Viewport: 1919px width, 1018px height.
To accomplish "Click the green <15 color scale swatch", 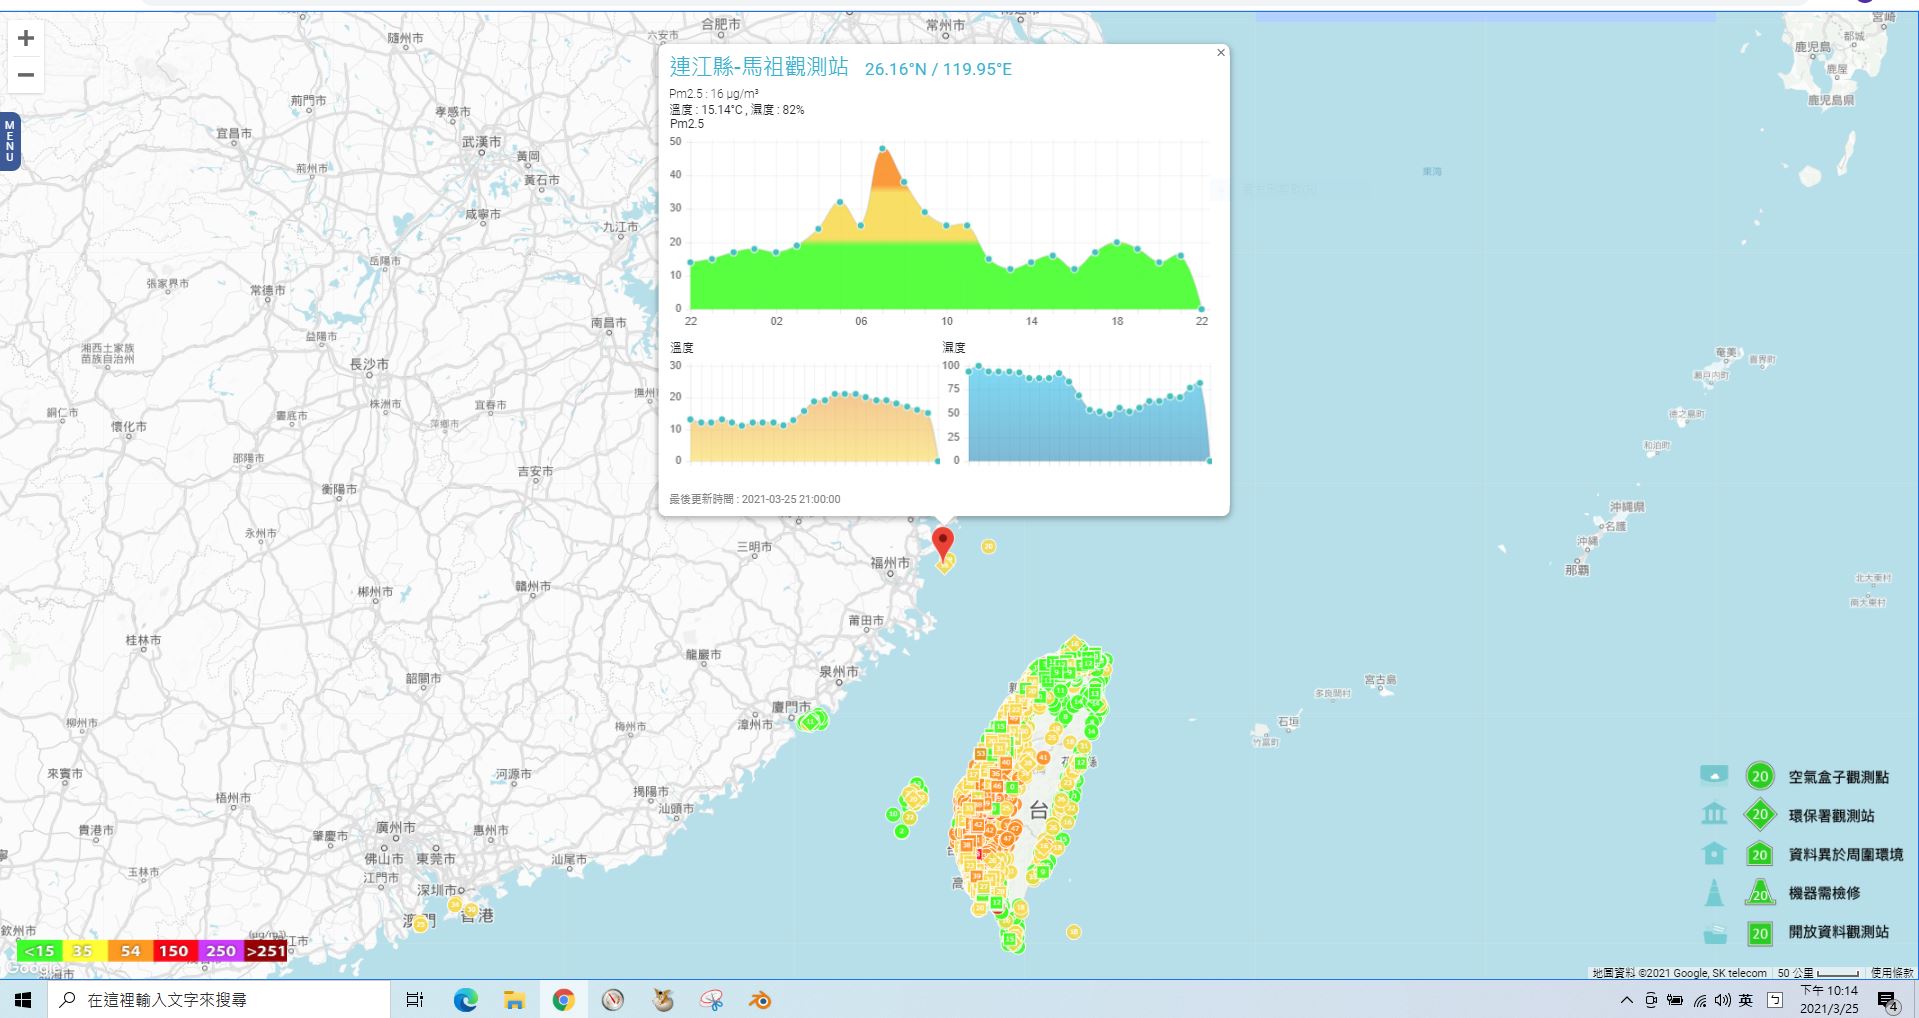I will (x=39, y=951).
